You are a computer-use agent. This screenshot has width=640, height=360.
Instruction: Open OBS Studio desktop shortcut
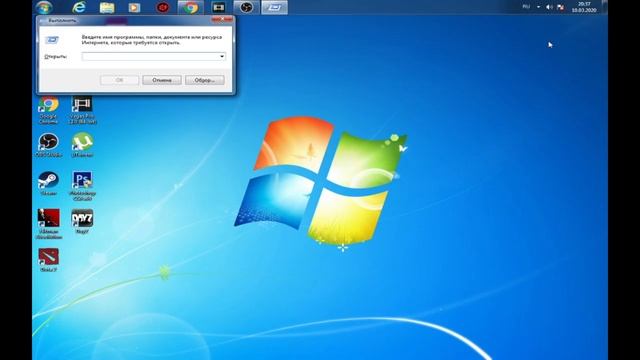point(49,145)
